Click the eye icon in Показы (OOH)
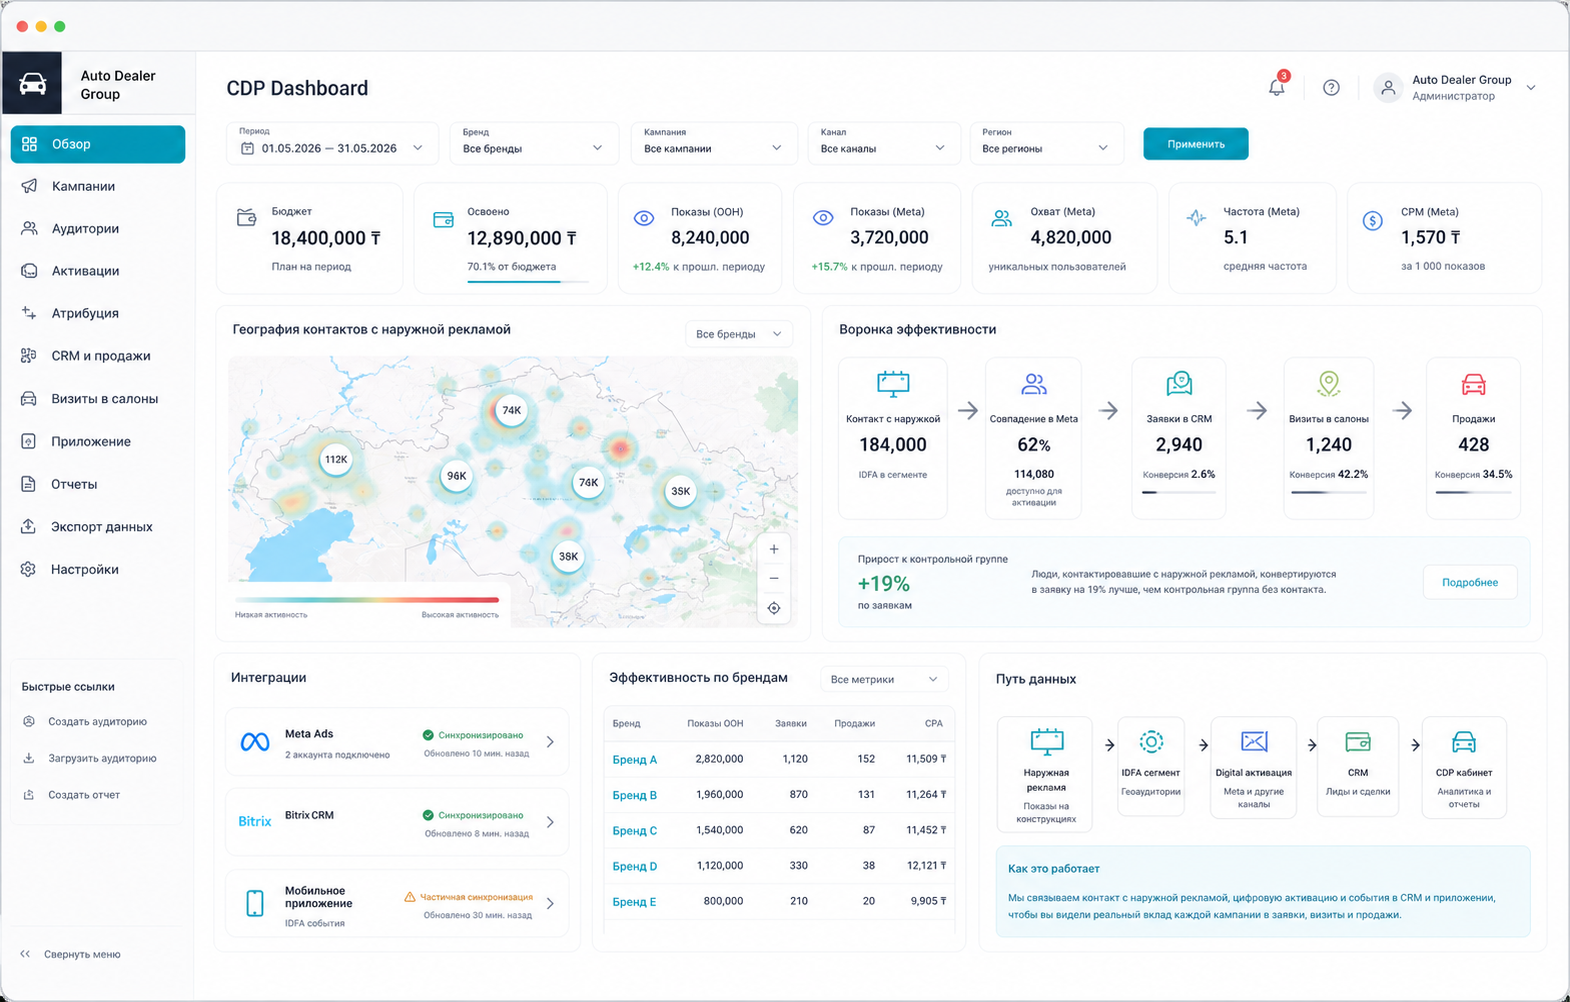1570x1002 pixels. click(x=644, y=218)
